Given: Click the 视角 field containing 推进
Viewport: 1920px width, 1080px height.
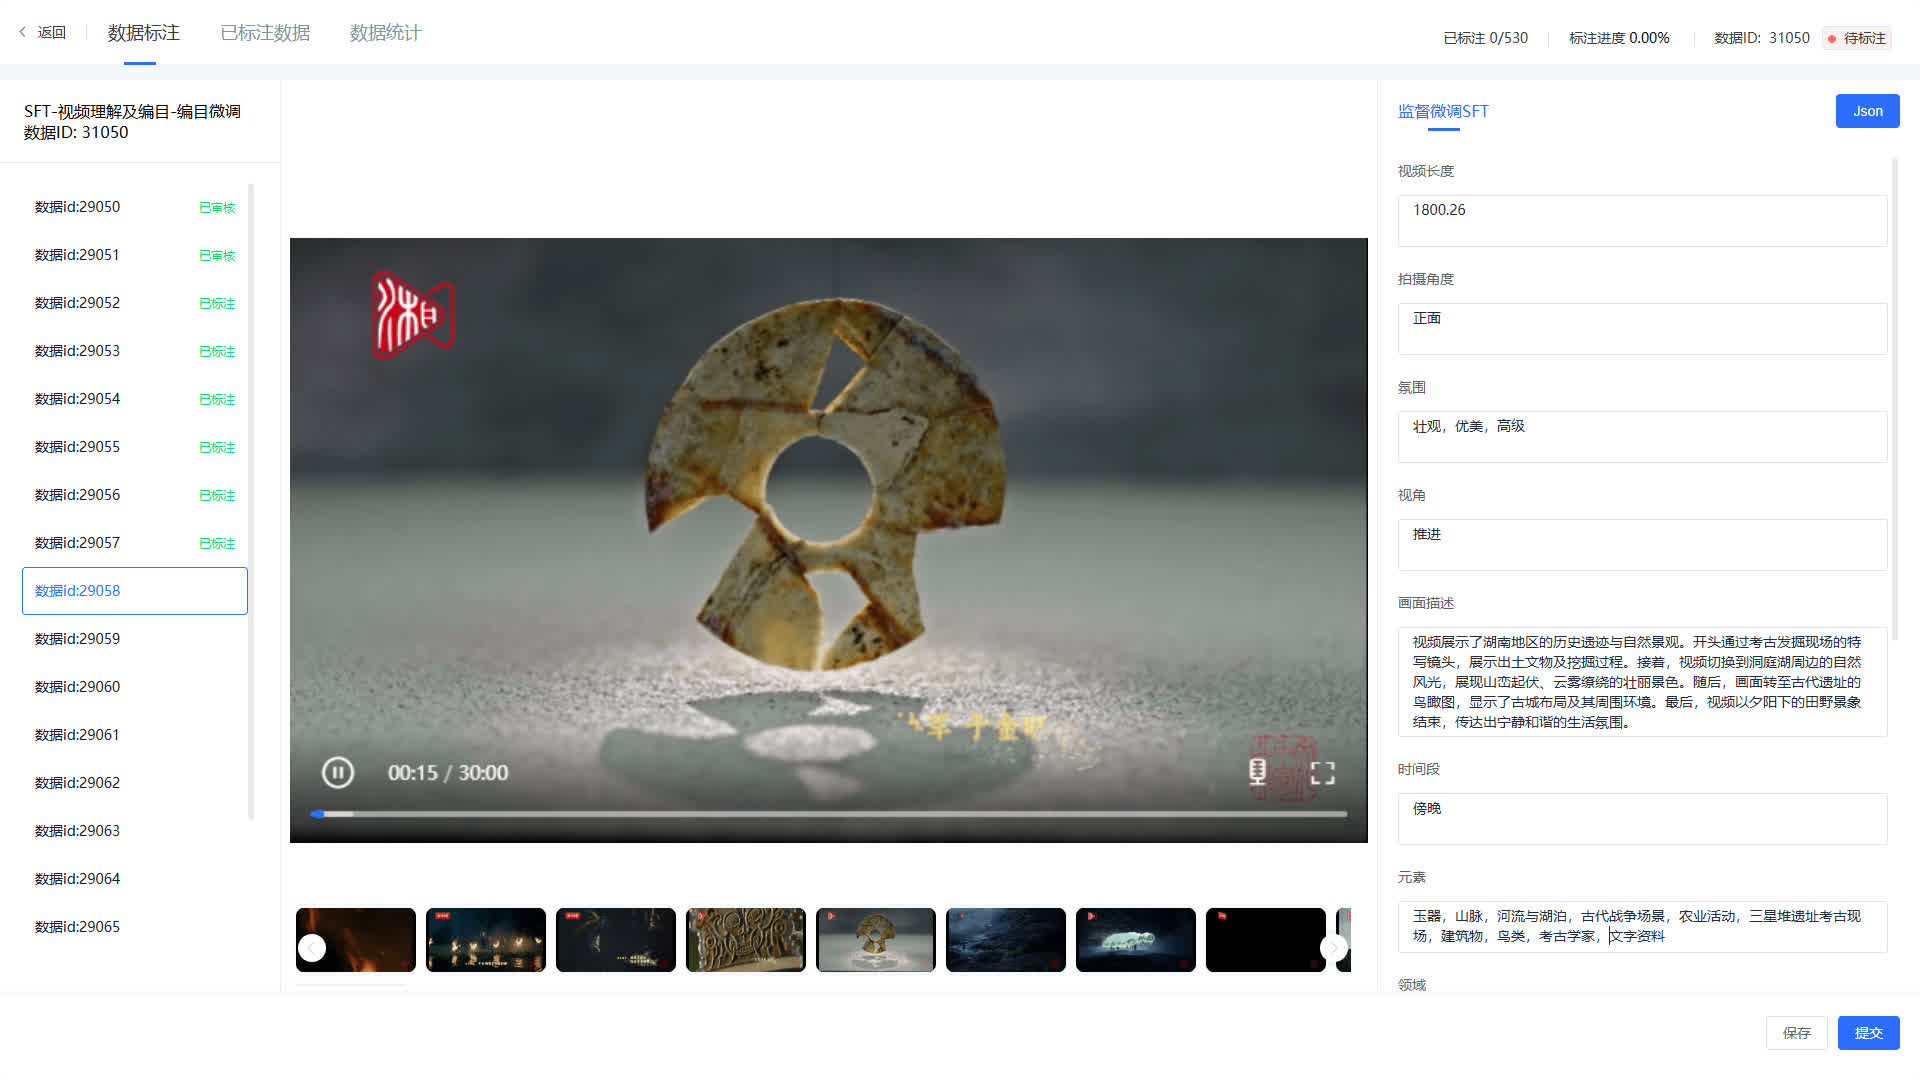Looking at the screenshot, I should coord(1642,545).
